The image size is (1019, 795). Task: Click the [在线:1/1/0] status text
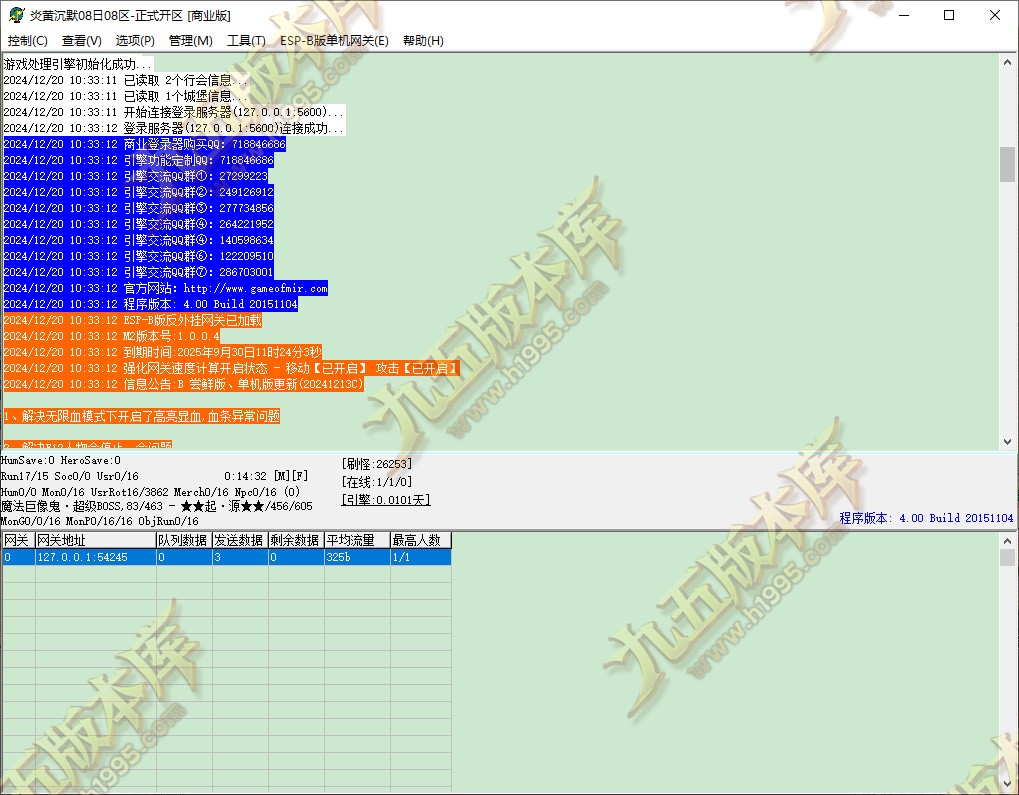tap(376, 482)
